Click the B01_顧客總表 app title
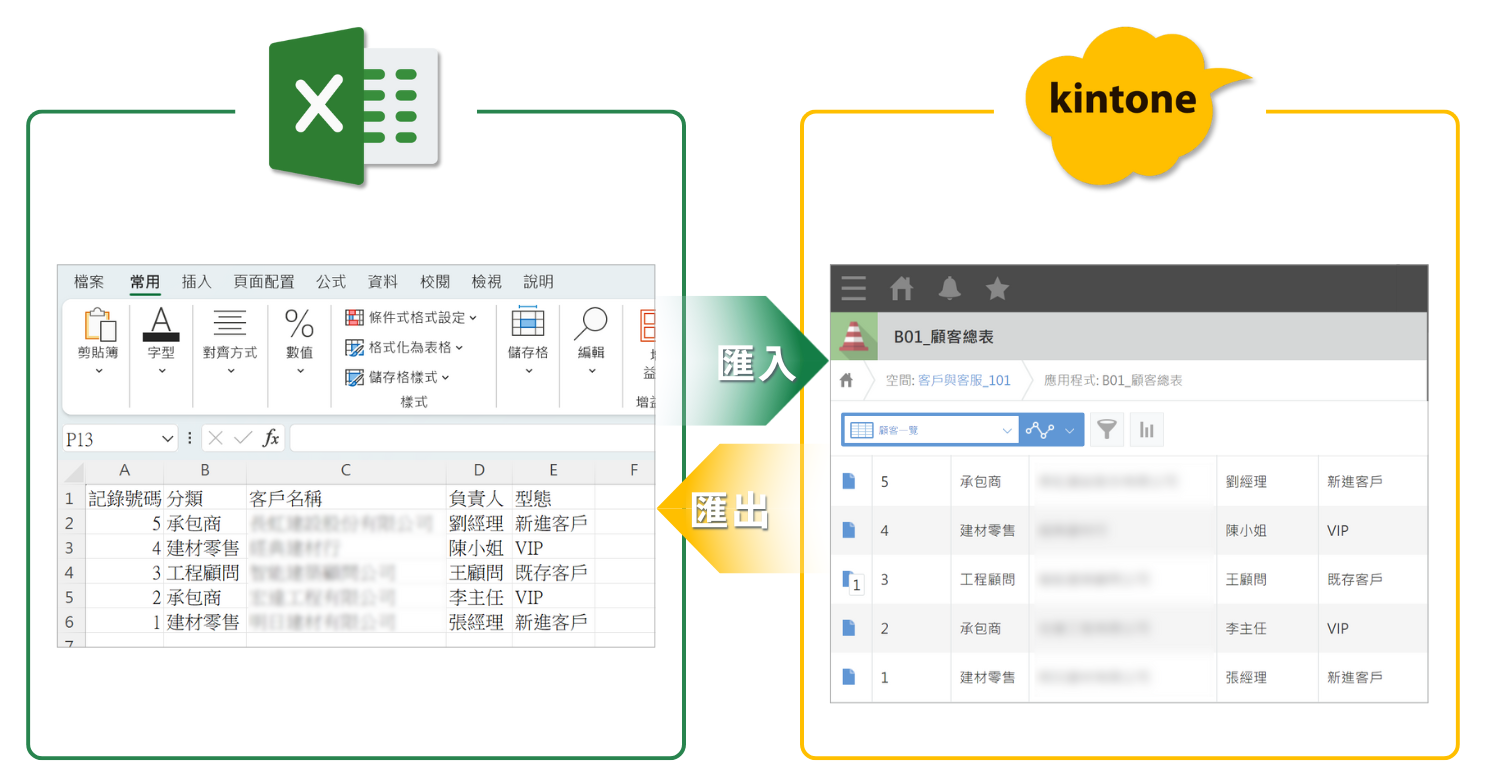Image resolution: width=1493 pixels, height=778 pixels. [943, 338]
